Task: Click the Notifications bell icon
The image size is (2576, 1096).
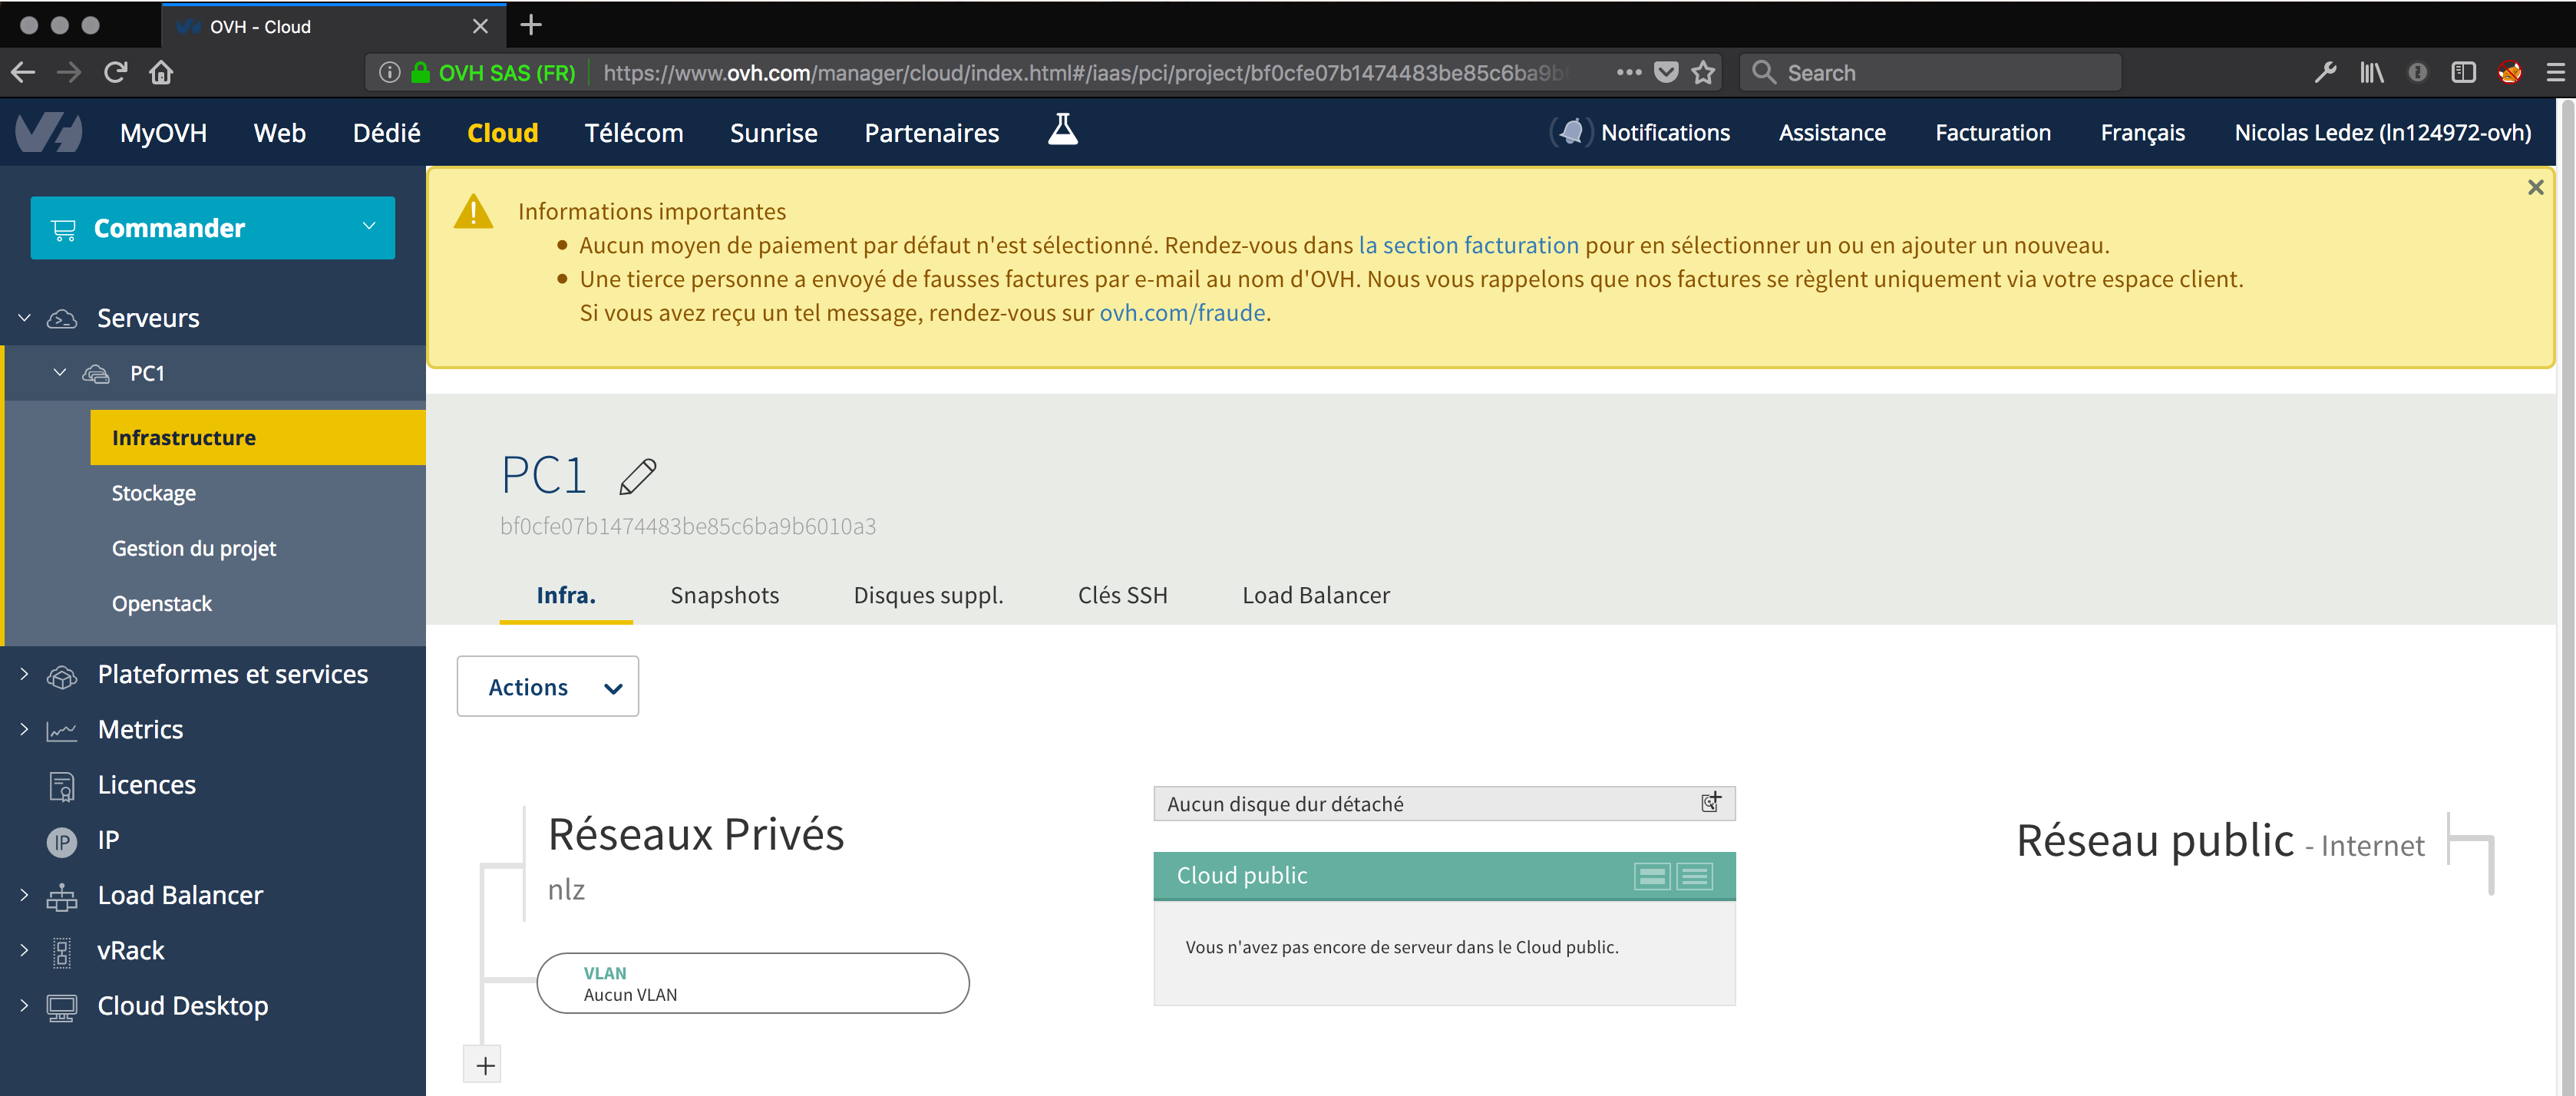Action: pos(1572,132)
